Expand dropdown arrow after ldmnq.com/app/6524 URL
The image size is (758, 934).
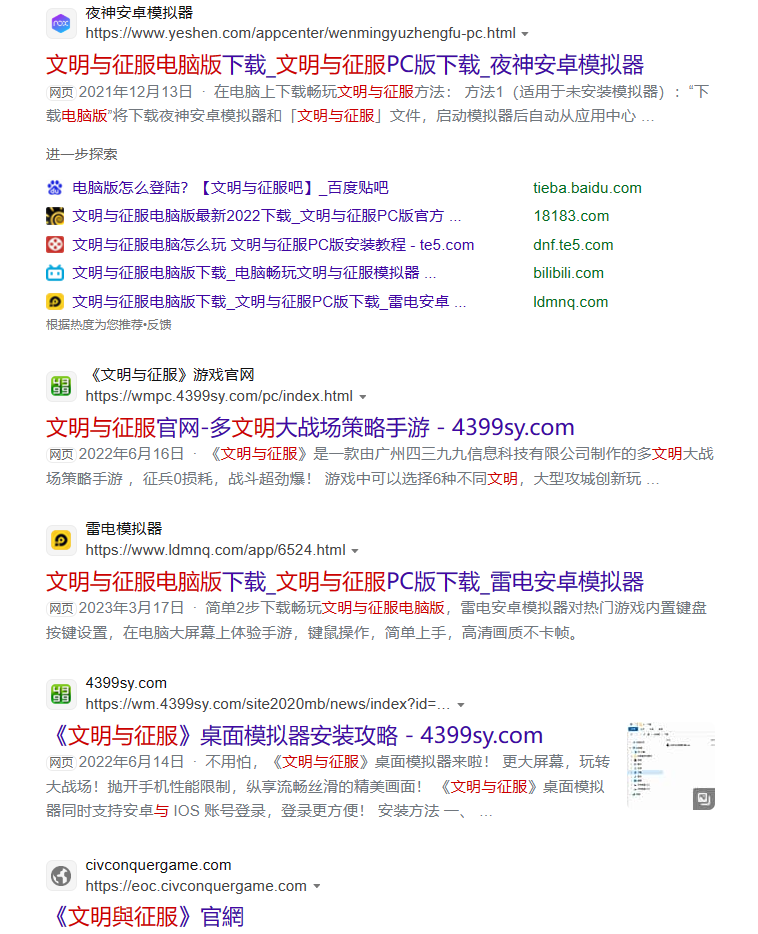pos(355,551)
